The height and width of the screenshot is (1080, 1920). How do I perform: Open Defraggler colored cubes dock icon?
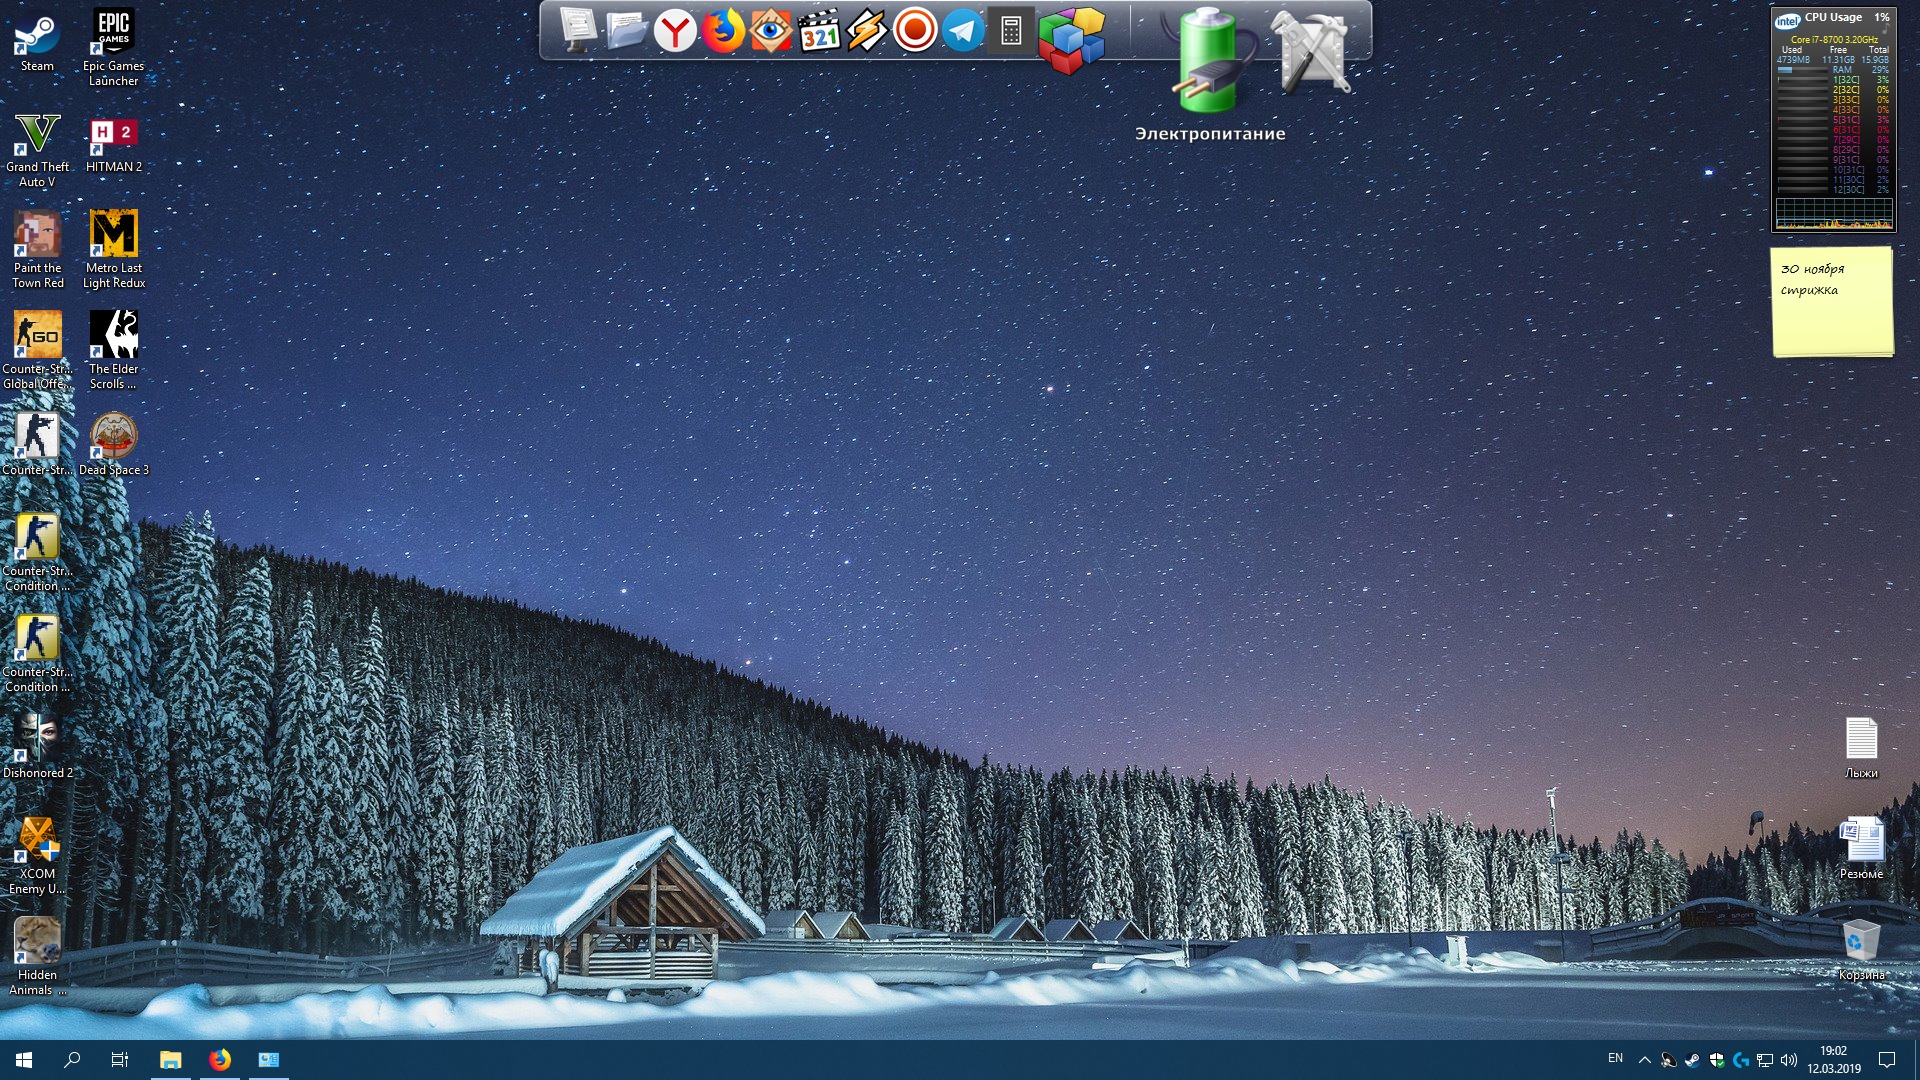(x=1071, y=40)
